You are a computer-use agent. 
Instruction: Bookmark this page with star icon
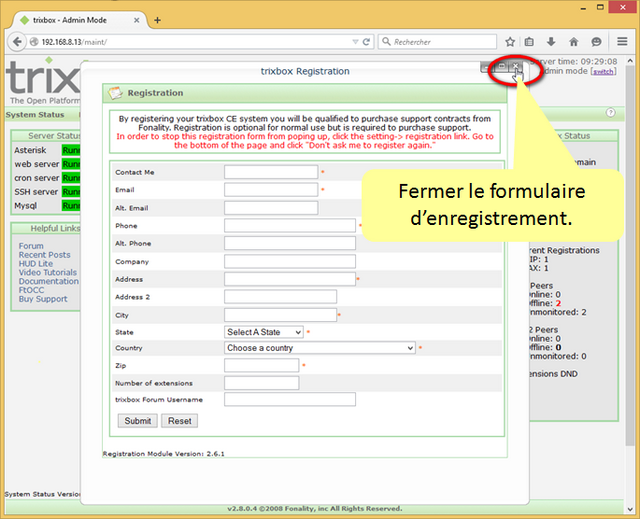click(x=510, y=42)
